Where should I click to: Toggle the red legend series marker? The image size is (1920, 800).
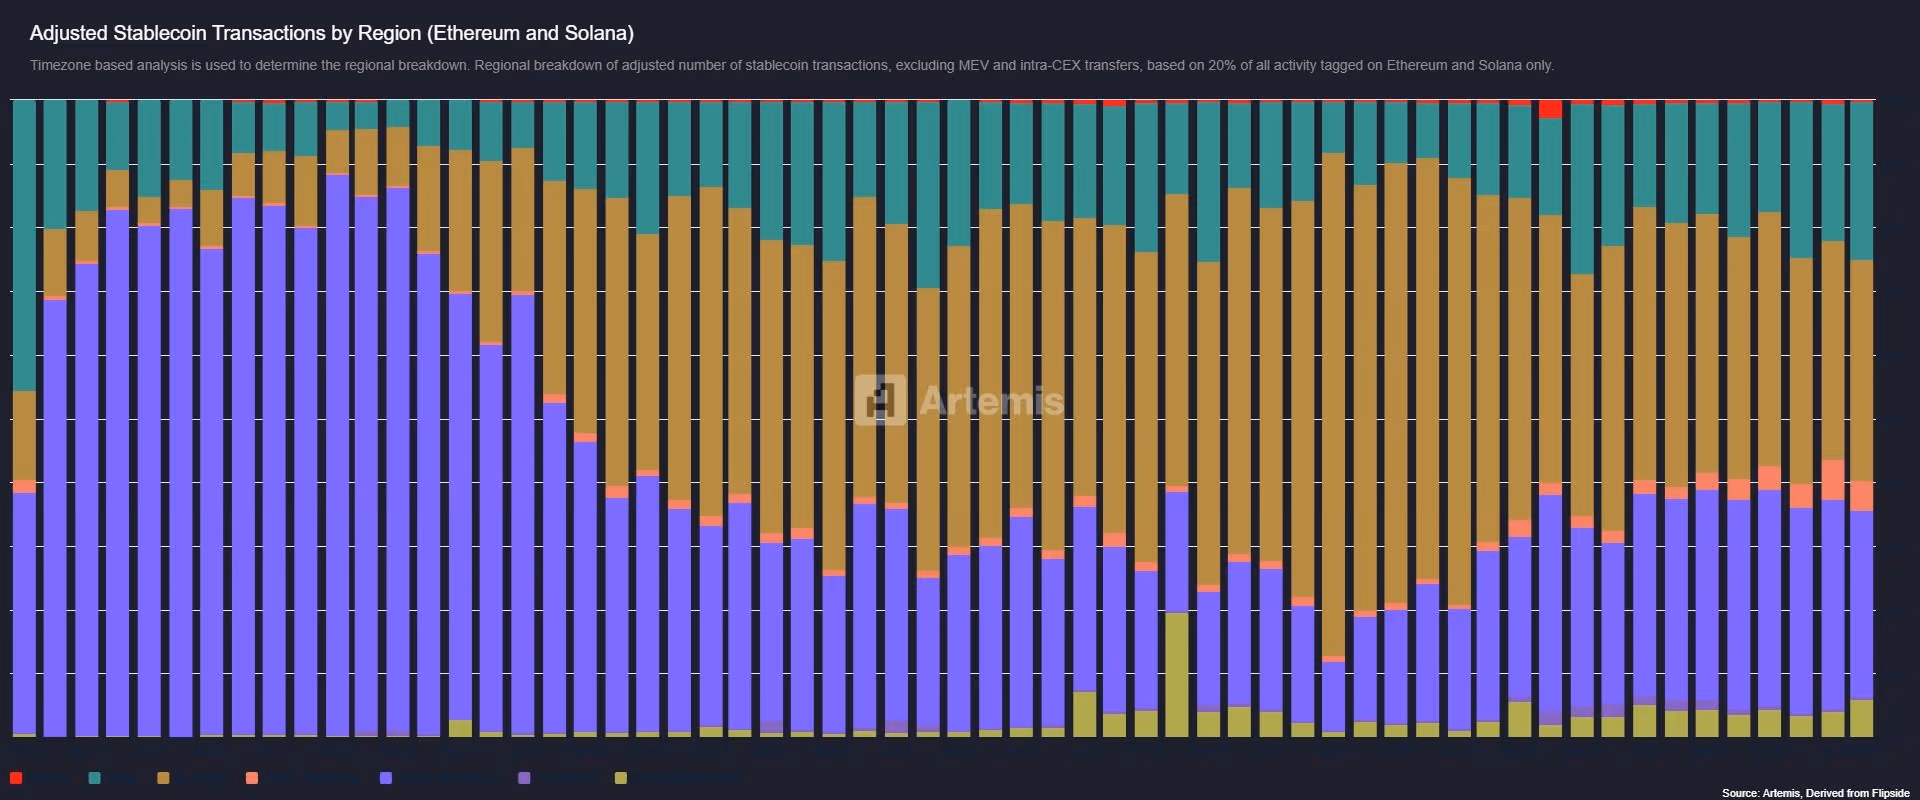click(x=16, y=778)
